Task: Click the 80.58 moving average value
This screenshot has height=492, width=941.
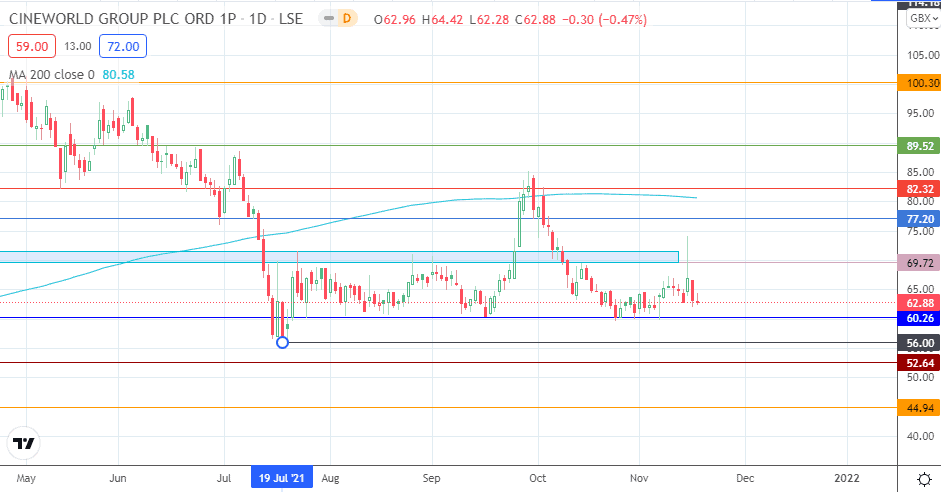Action: pyautogui.click(x=118, y=74)
